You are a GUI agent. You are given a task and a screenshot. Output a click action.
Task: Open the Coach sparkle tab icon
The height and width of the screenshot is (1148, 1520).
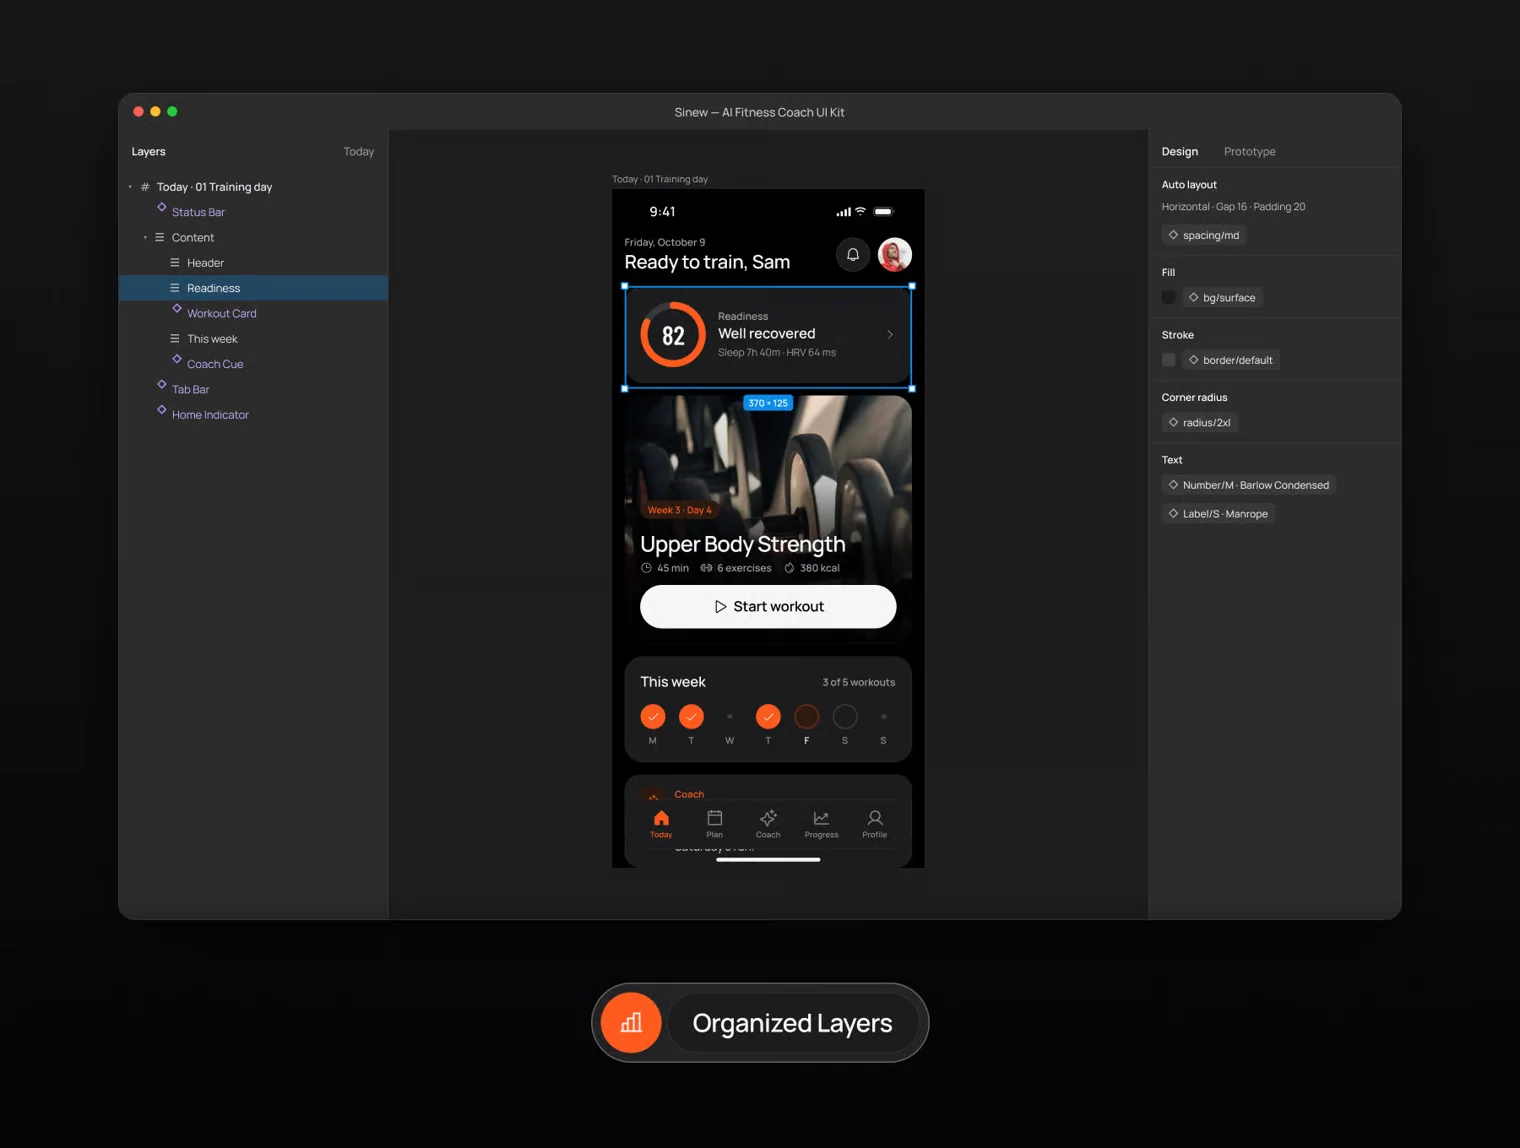point(768,818)
